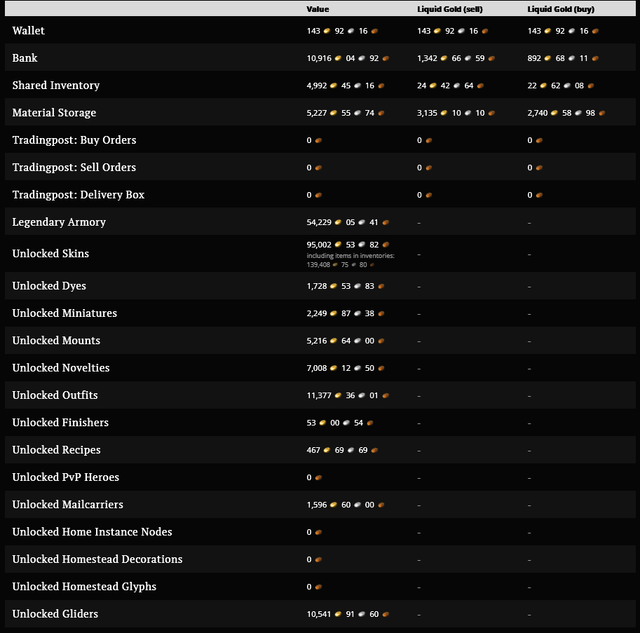
Task: Click the 10,541 gold Unlocked Gliders value
Action: tap(319, 614)
